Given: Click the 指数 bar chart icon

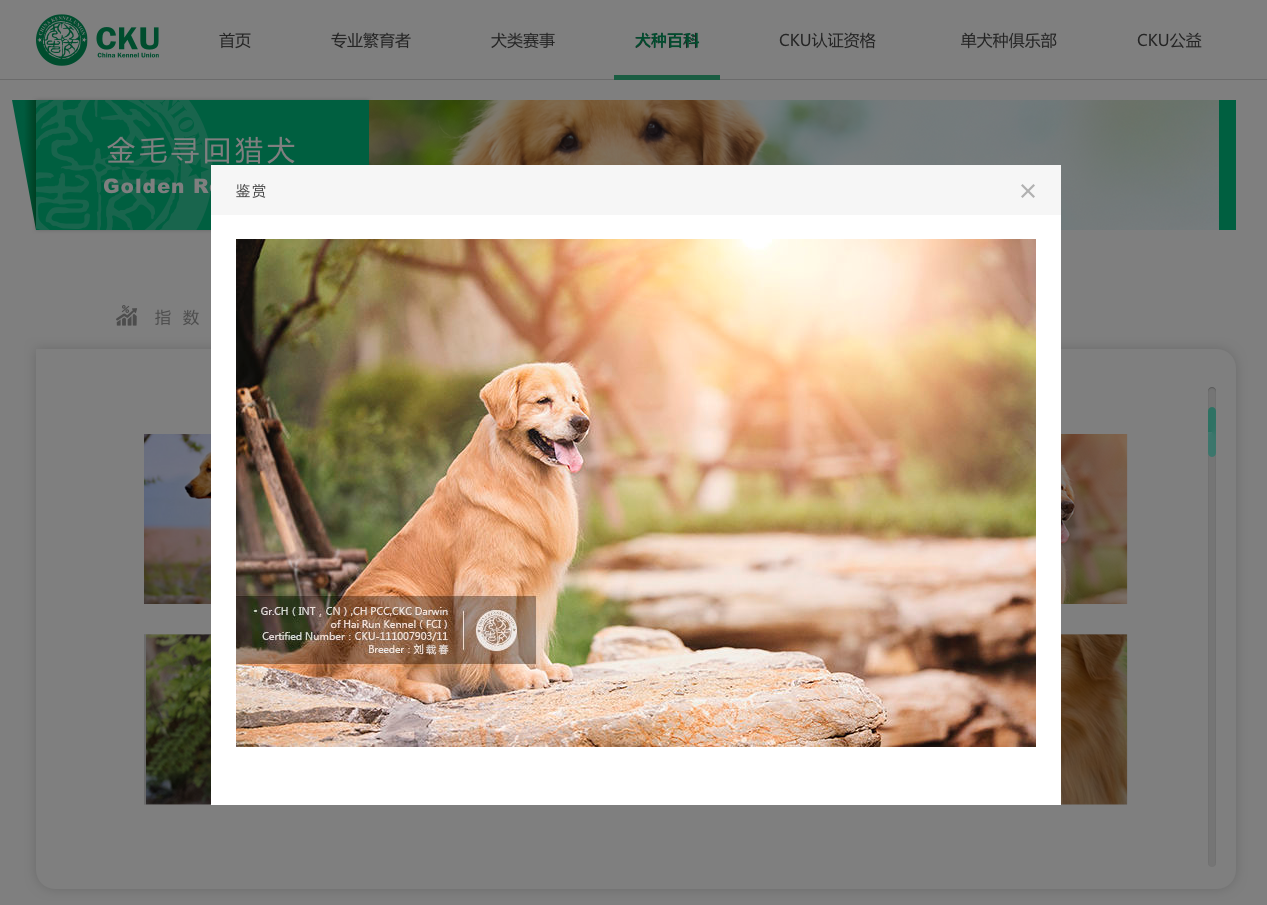Looking at the screenshot, I should point(127,317).
